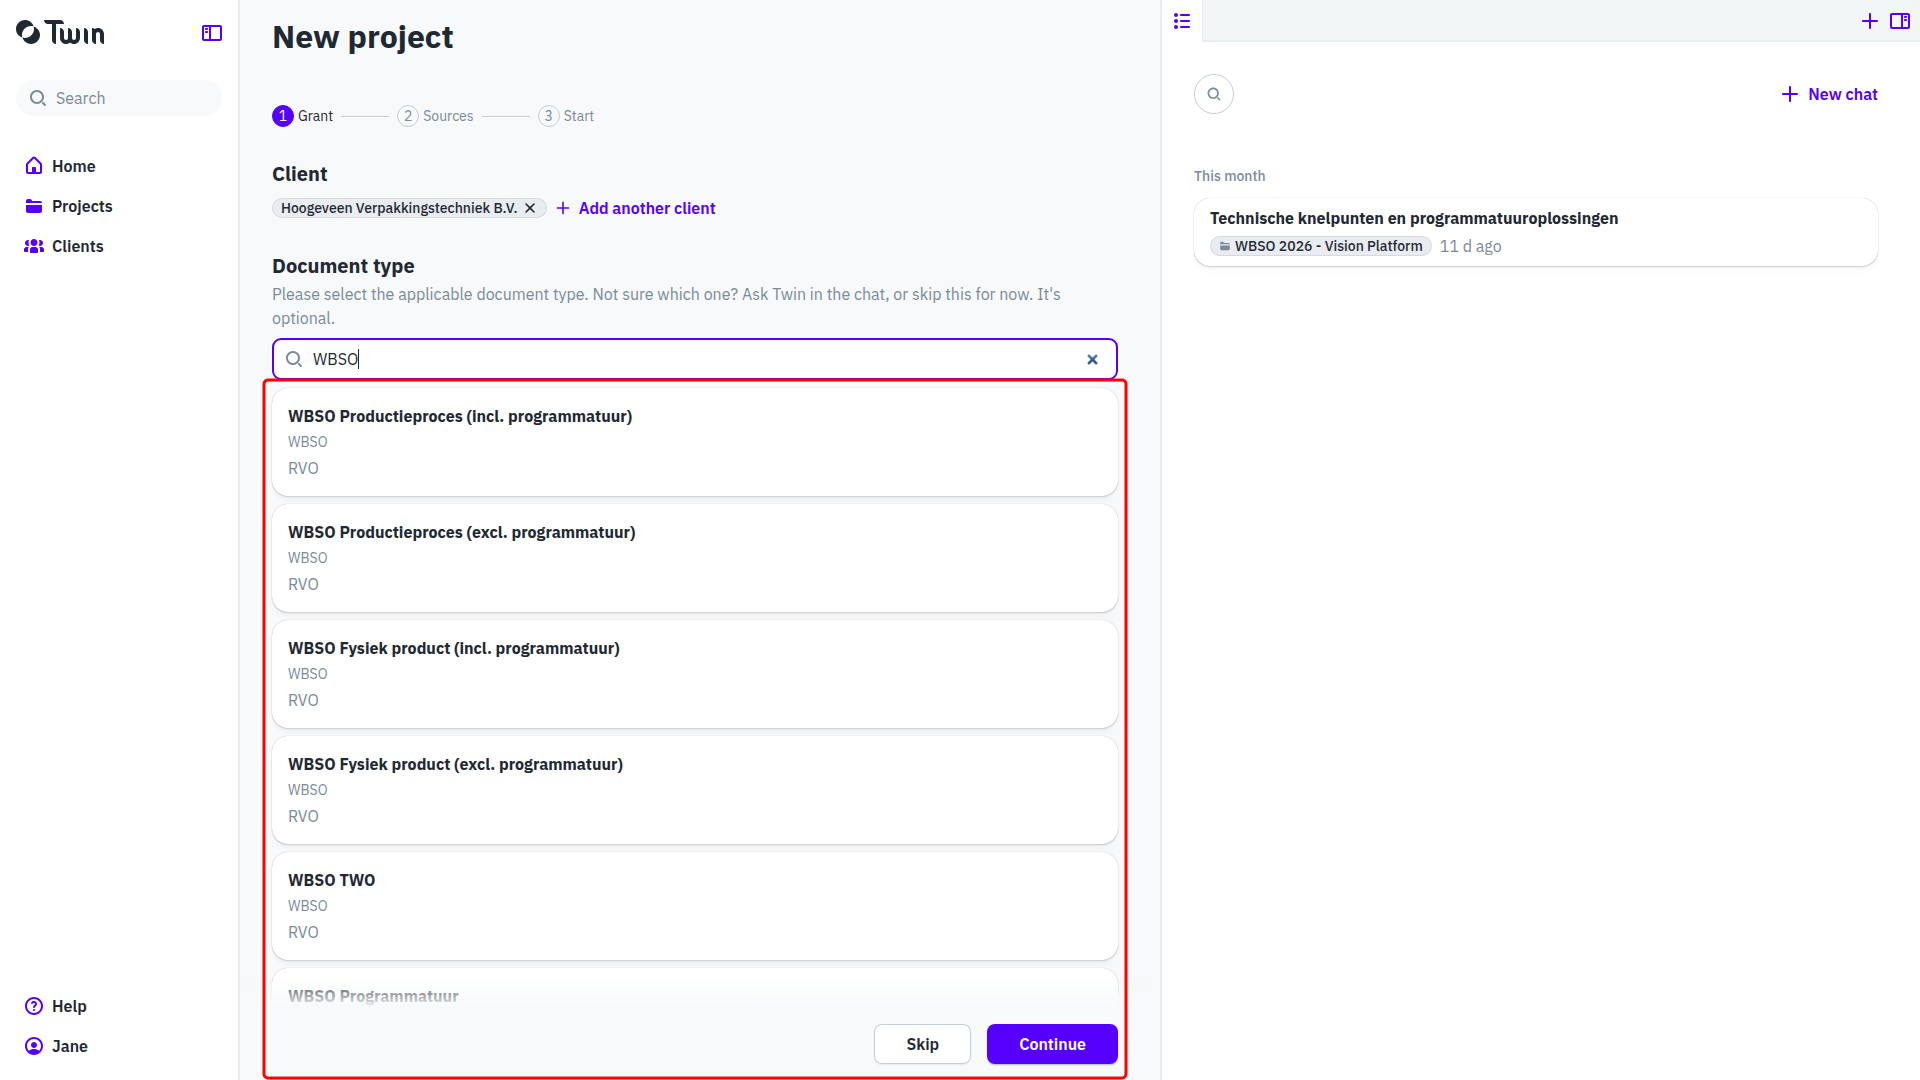The height and width of the screenshot is (1080, 1920).
Task: Go to the Sources step 2
Action: (x=435, y=116)
